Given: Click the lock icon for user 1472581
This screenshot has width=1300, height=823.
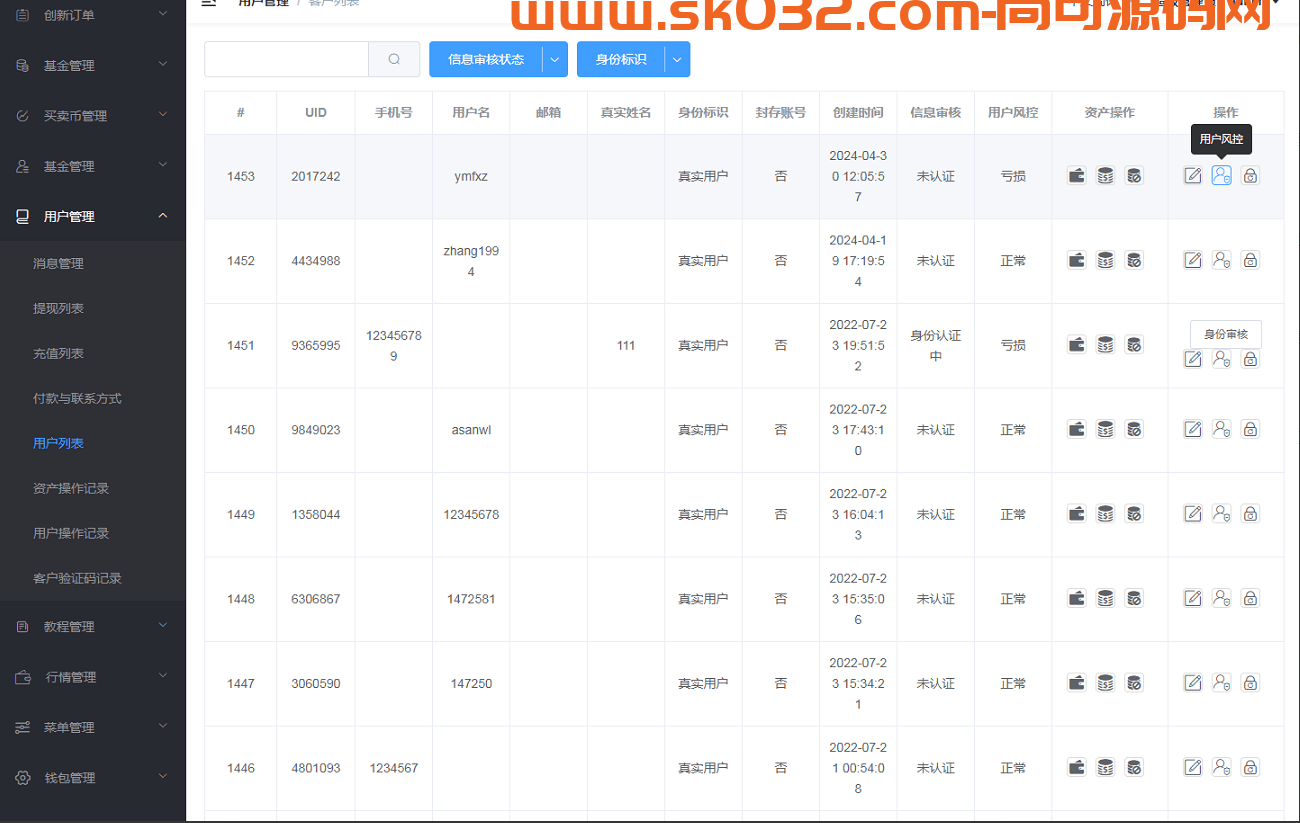Looking at the screenshot, I should pos(1250,599).
